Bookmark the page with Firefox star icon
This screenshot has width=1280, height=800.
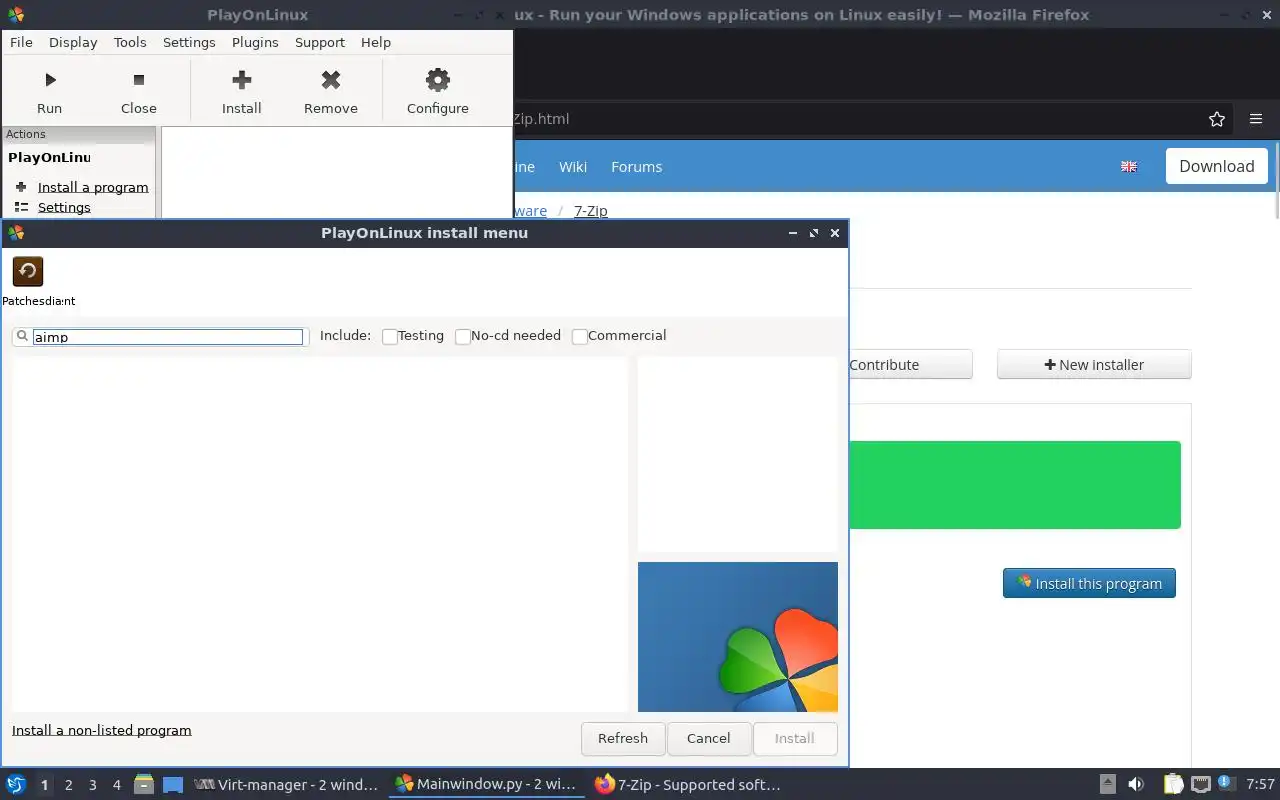1217,119
